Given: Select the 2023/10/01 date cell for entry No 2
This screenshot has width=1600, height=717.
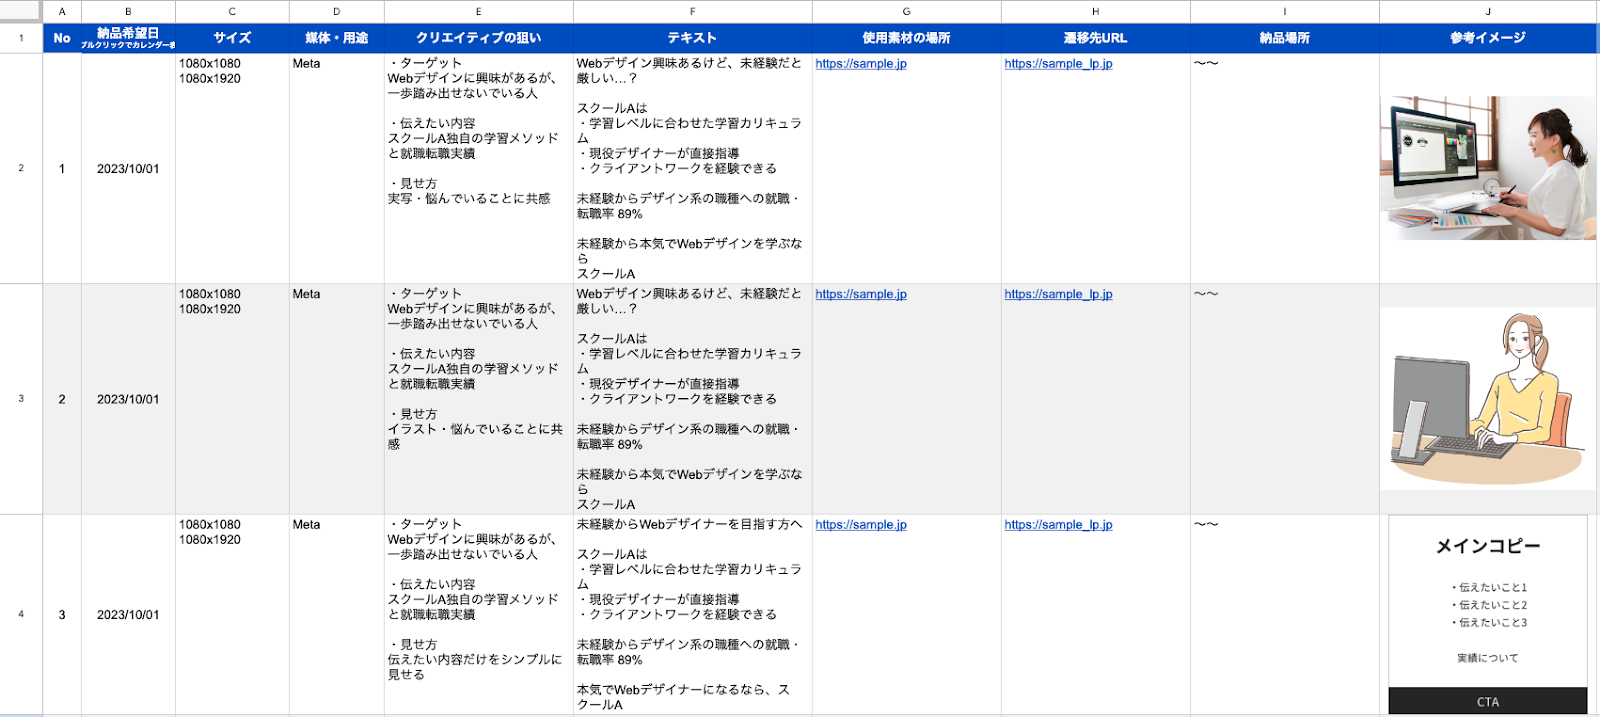Looking at the screenshot, I should click(128, 399).
